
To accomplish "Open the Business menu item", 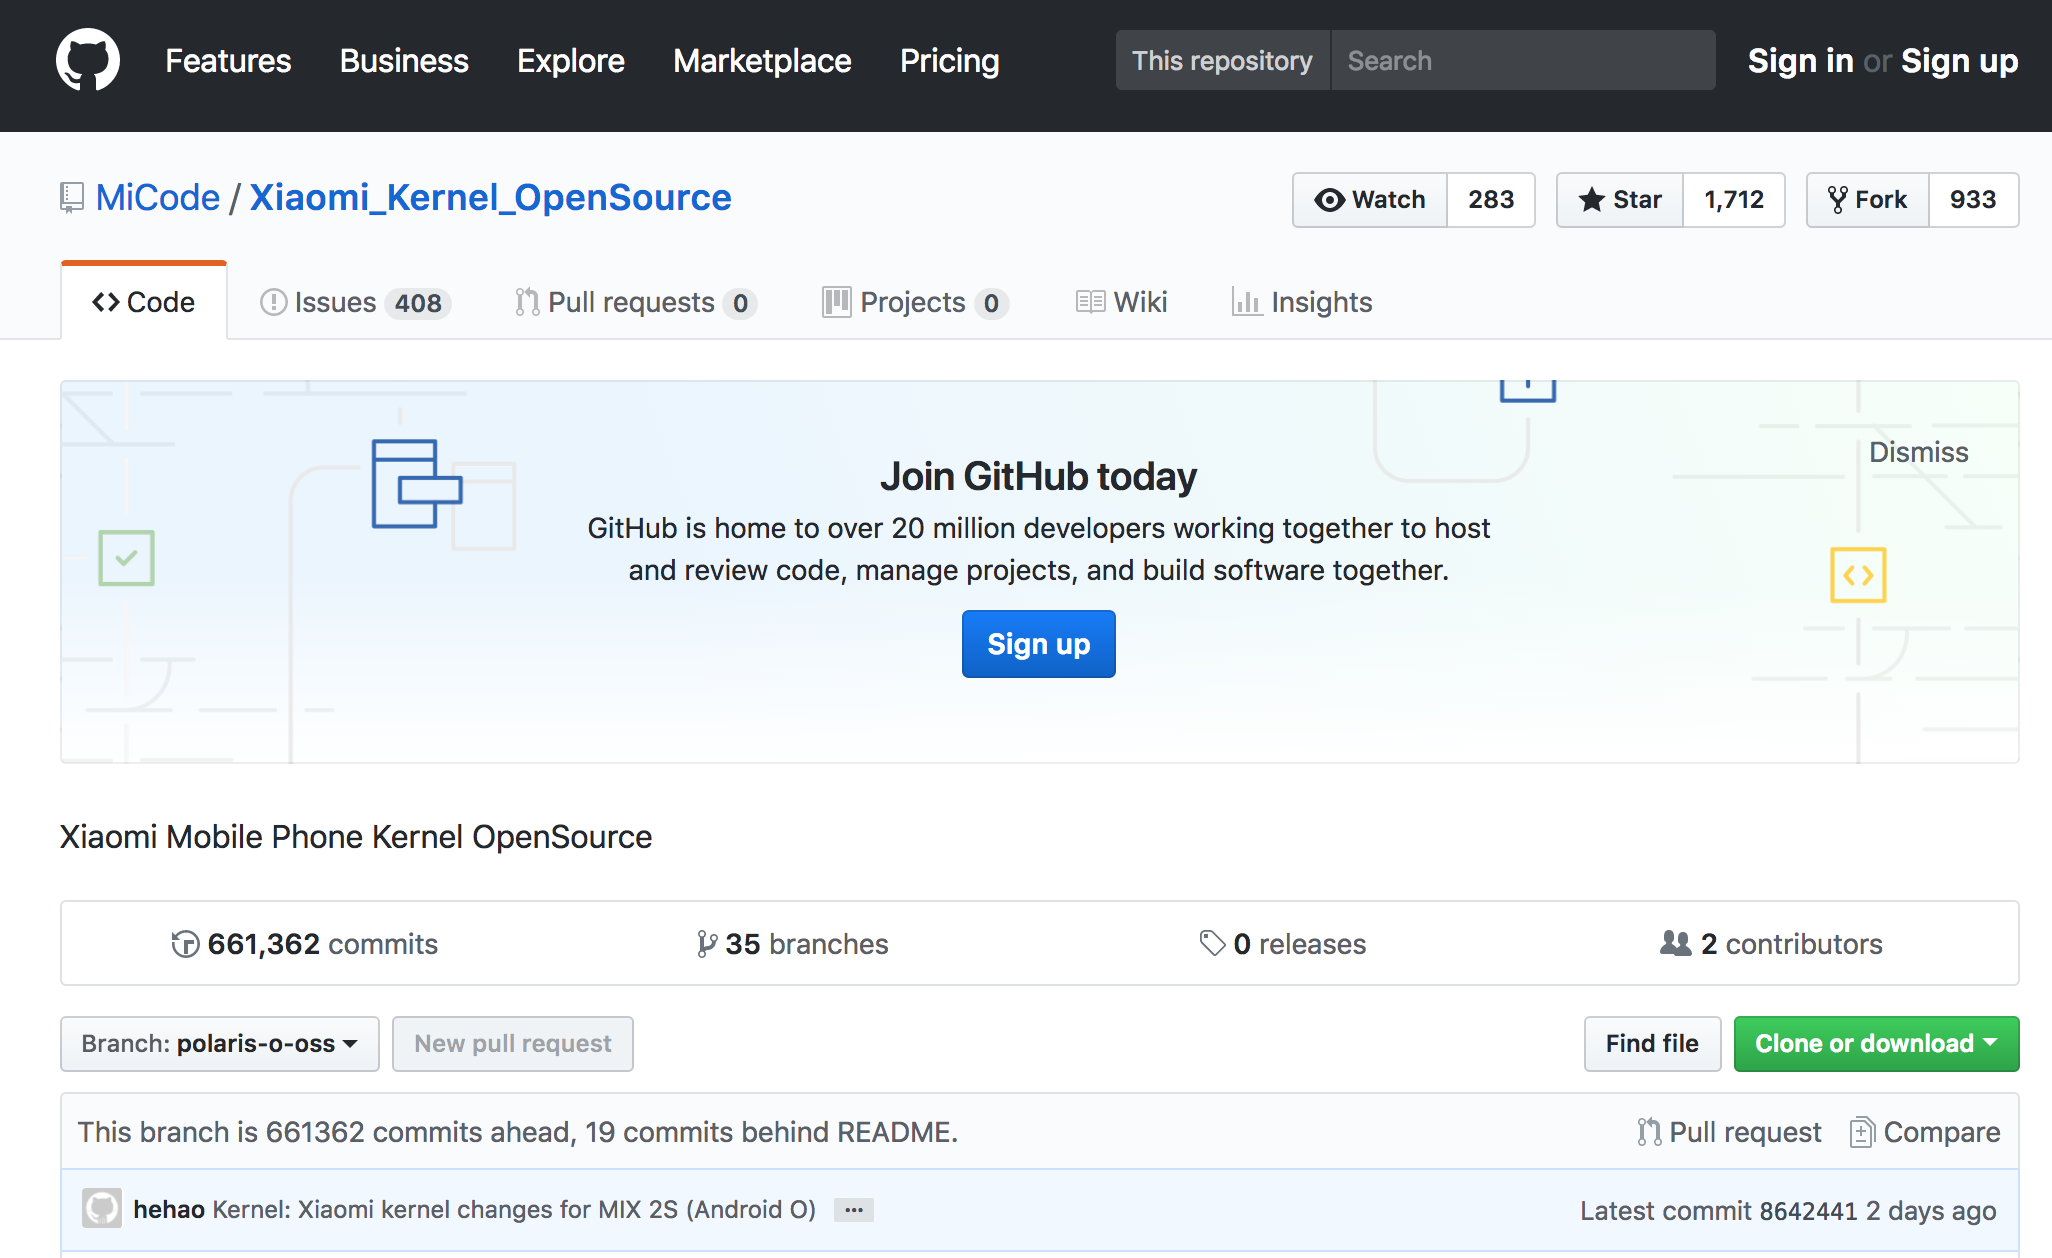I will coord(404,61).
